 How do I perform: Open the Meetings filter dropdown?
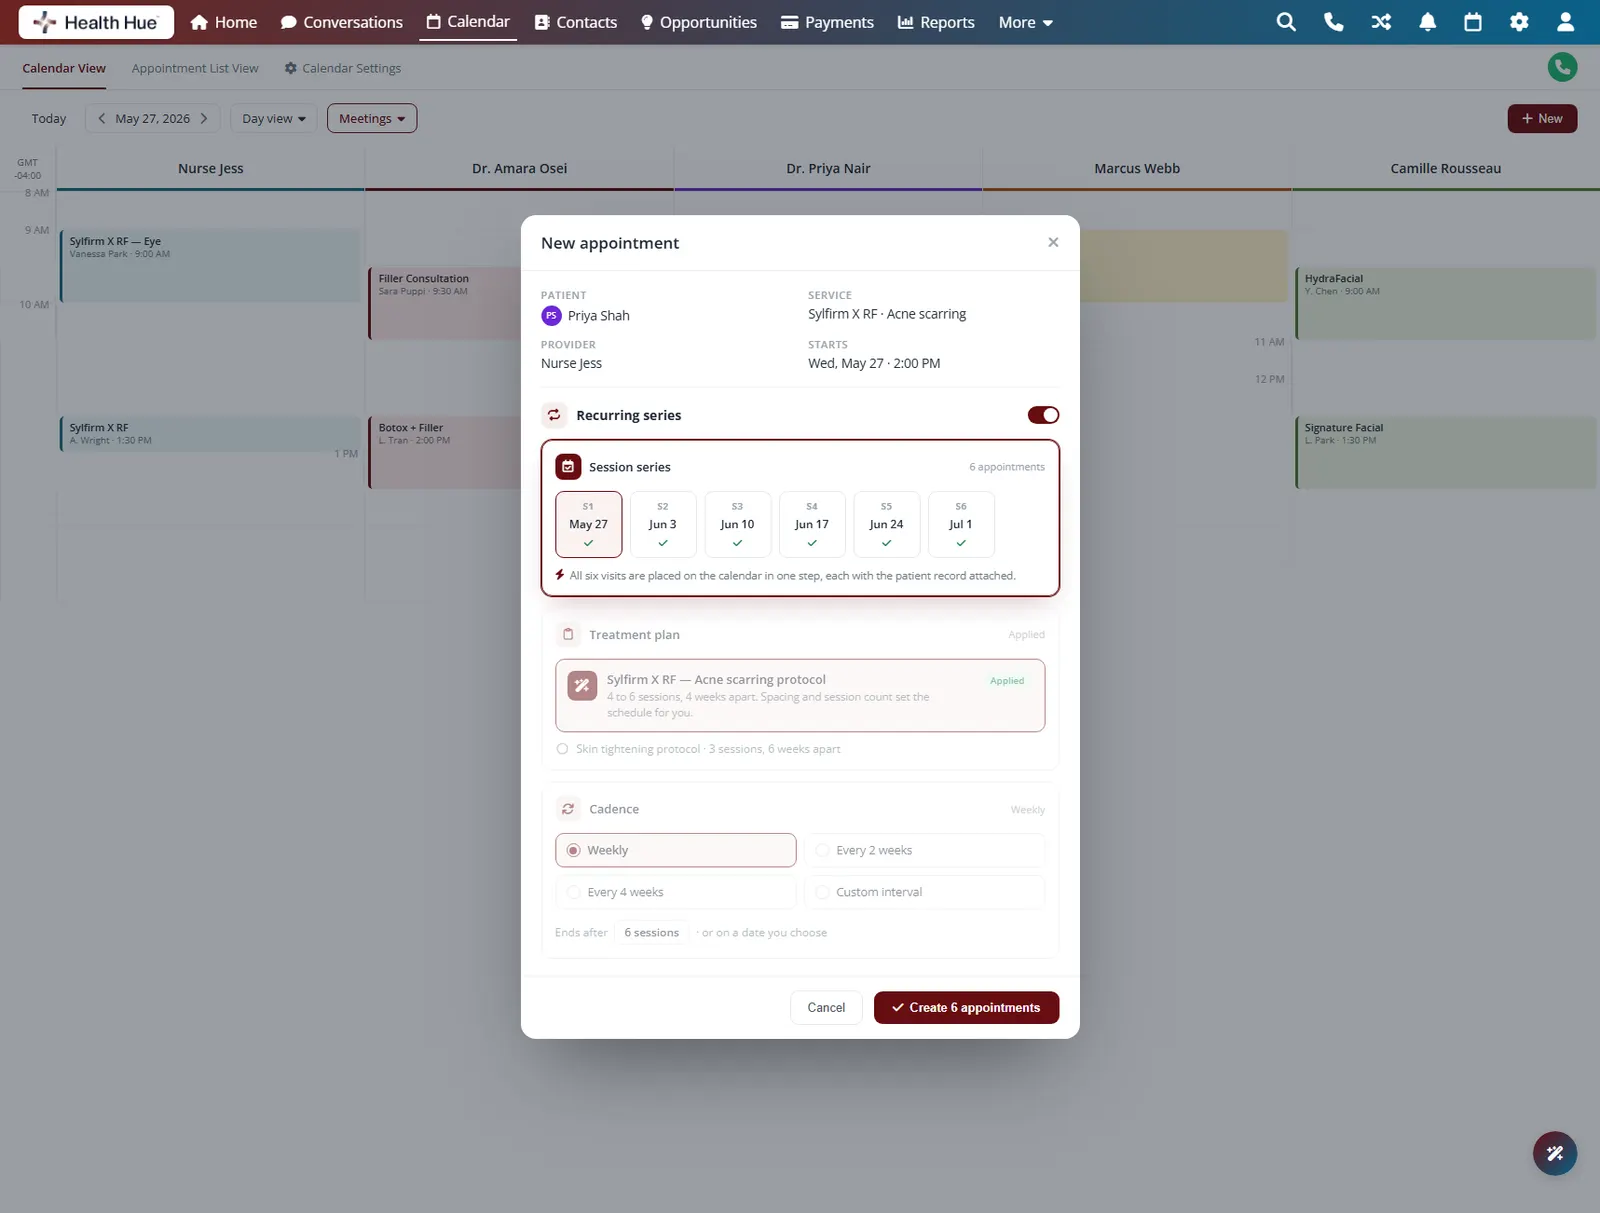point(372,118)
